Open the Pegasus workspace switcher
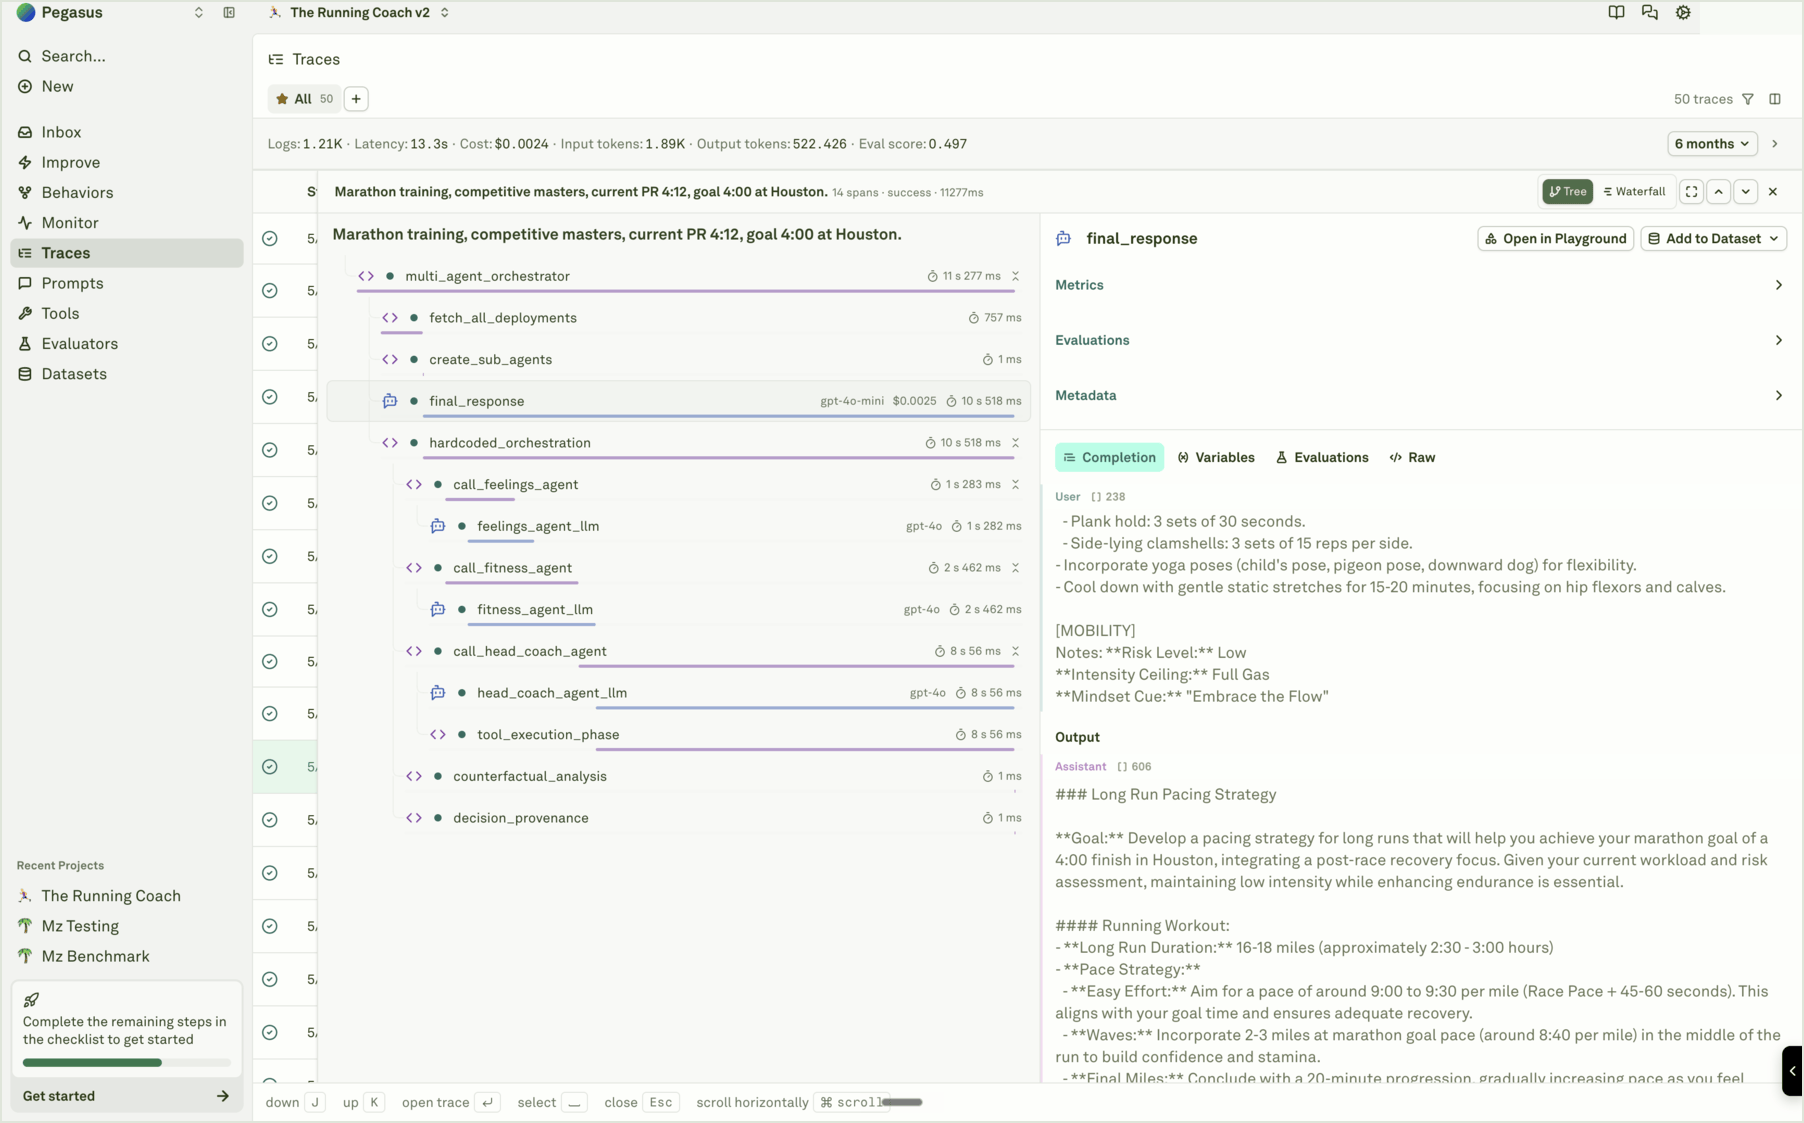 [x=110, y=13]
